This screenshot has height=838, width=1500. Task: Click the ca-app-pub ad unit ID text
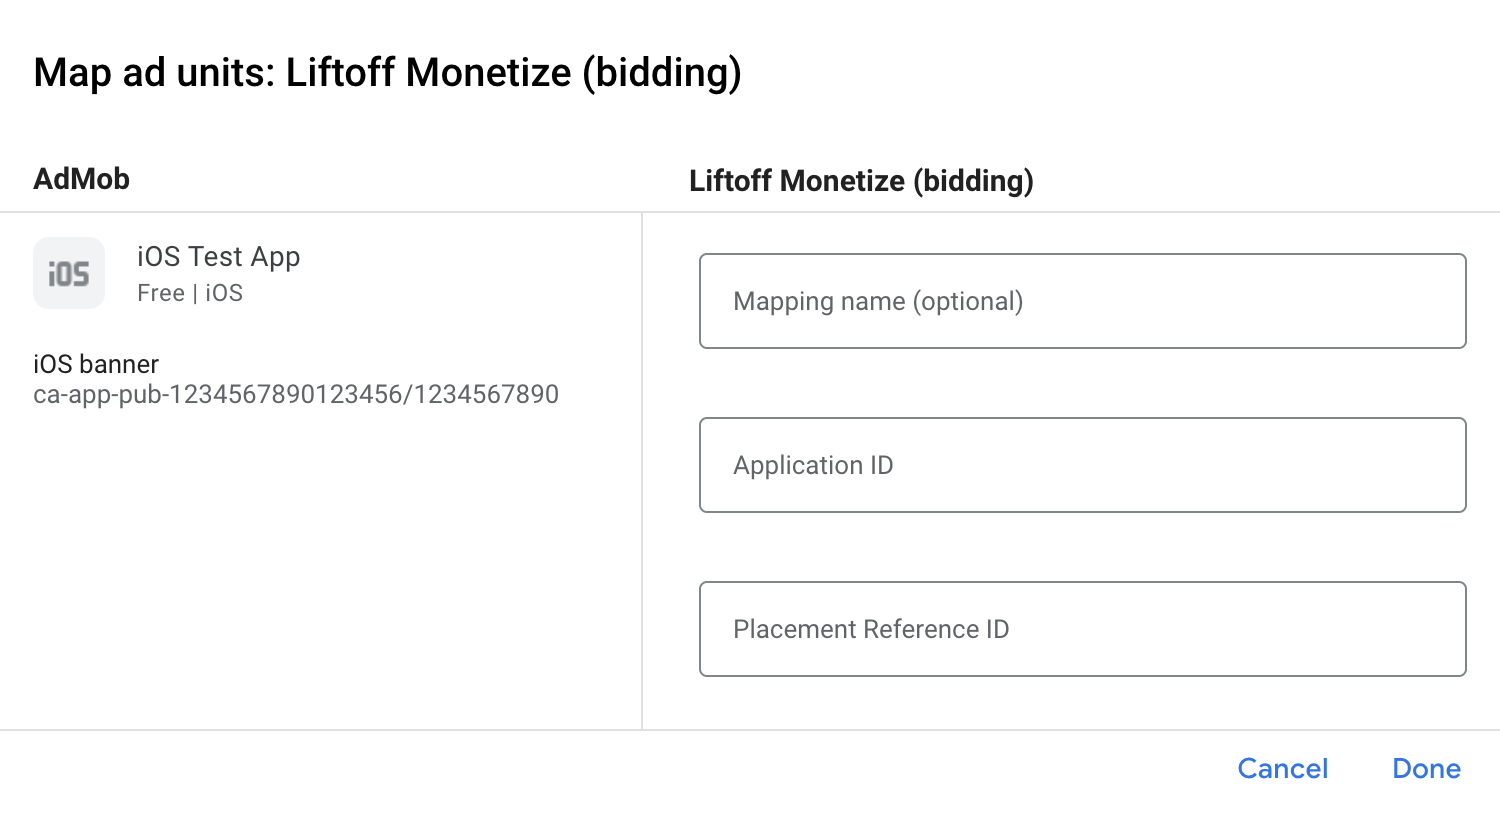(x=296, y=394)
